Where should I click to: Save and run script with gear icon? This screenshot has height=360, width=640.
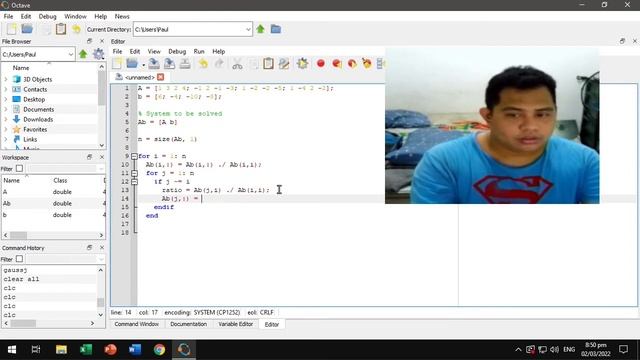coord(302,63)
